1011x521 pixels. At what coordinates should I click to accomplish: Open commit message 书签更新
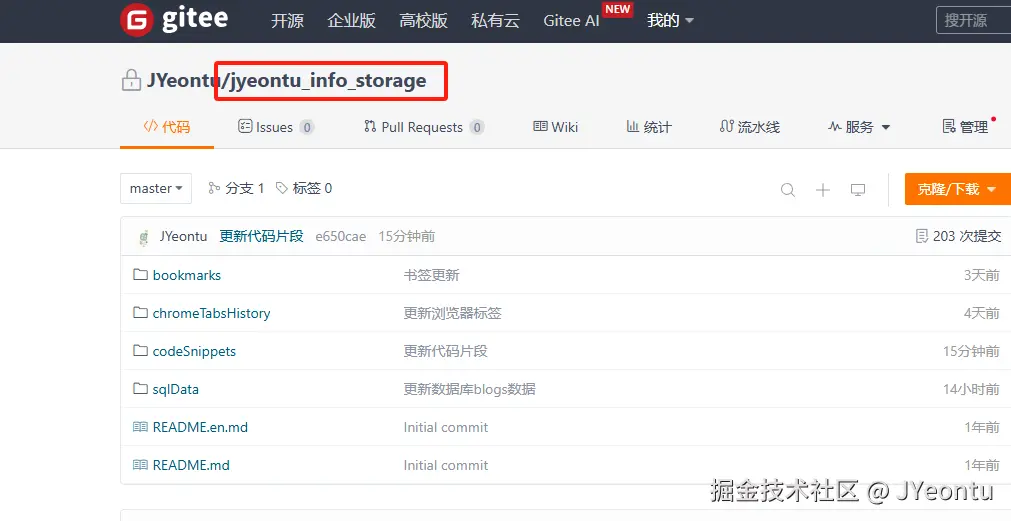pyautogui.click(x=431, y=275)
